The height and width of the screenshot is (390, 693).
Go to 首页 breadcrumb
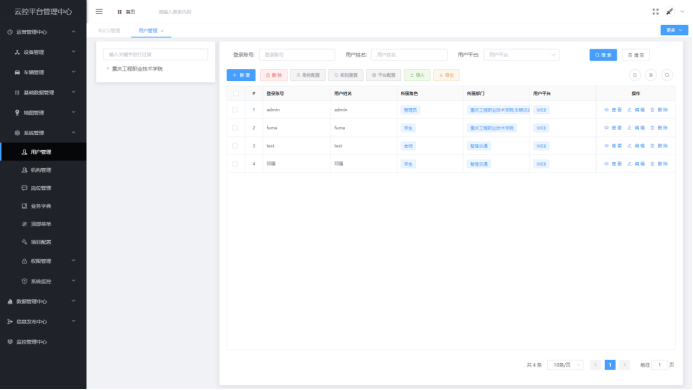[127, 12]
